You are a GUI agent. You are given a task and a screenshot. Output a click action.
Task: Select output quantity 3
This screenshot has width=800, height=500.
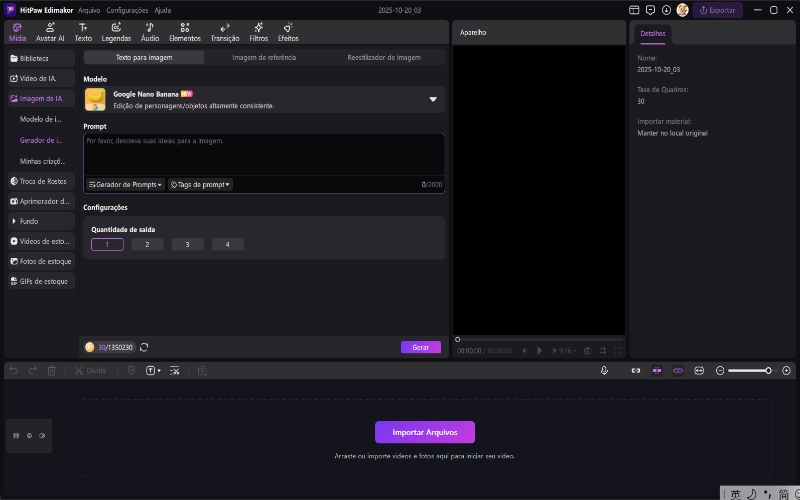(x=187, y=244)
